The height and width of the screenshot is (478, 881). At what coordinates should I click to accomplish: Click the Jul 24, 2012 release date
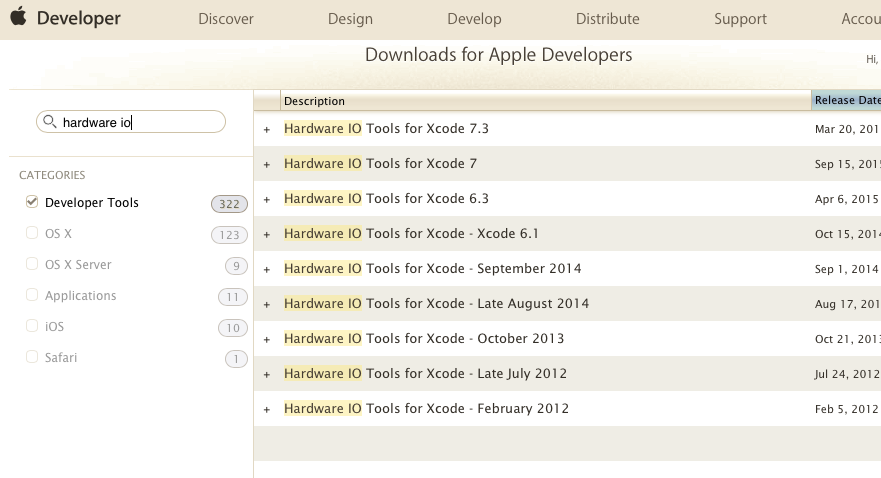click(x=847, y=374)
